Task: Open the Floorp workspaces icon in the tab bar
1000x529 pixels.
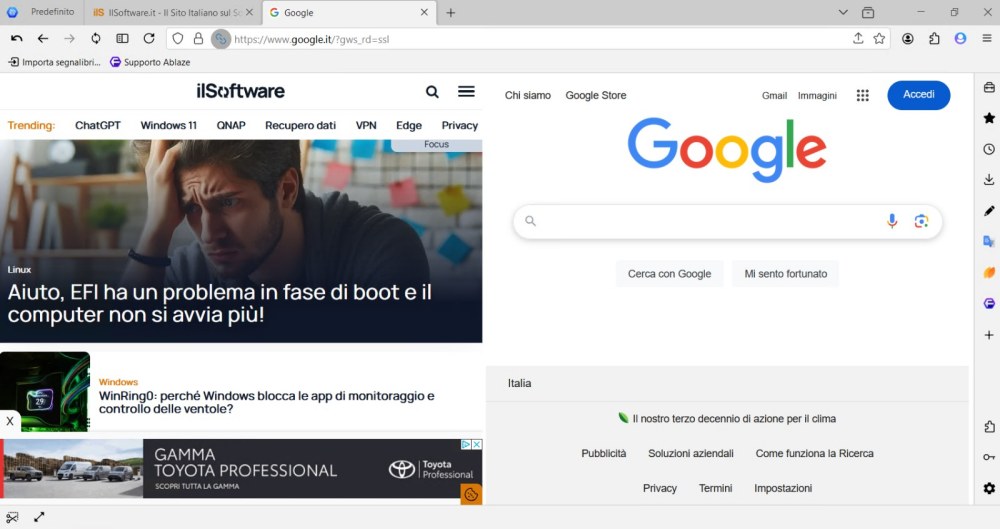Action: pyautogui.click(x=12, y=12)
